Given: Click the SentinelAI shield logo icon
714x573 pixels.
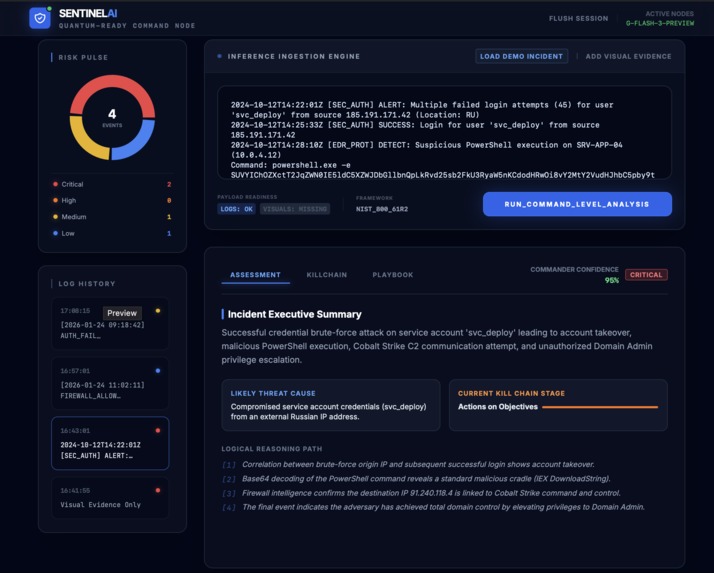Looking at the screenshot, I should pyautogui.click(x=40, y=18).
